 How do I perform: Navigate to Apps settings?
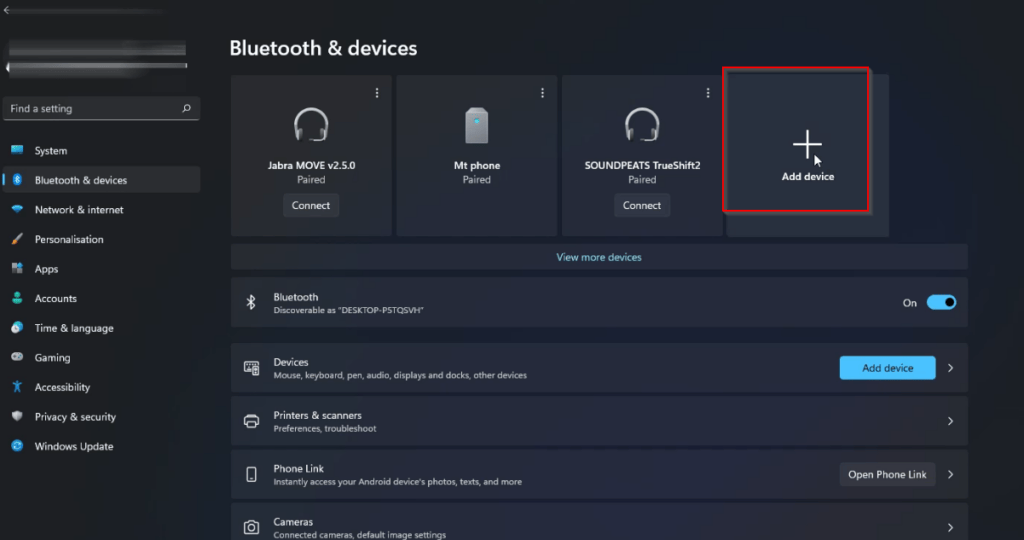pyautogui.click(x=101, y=268)
